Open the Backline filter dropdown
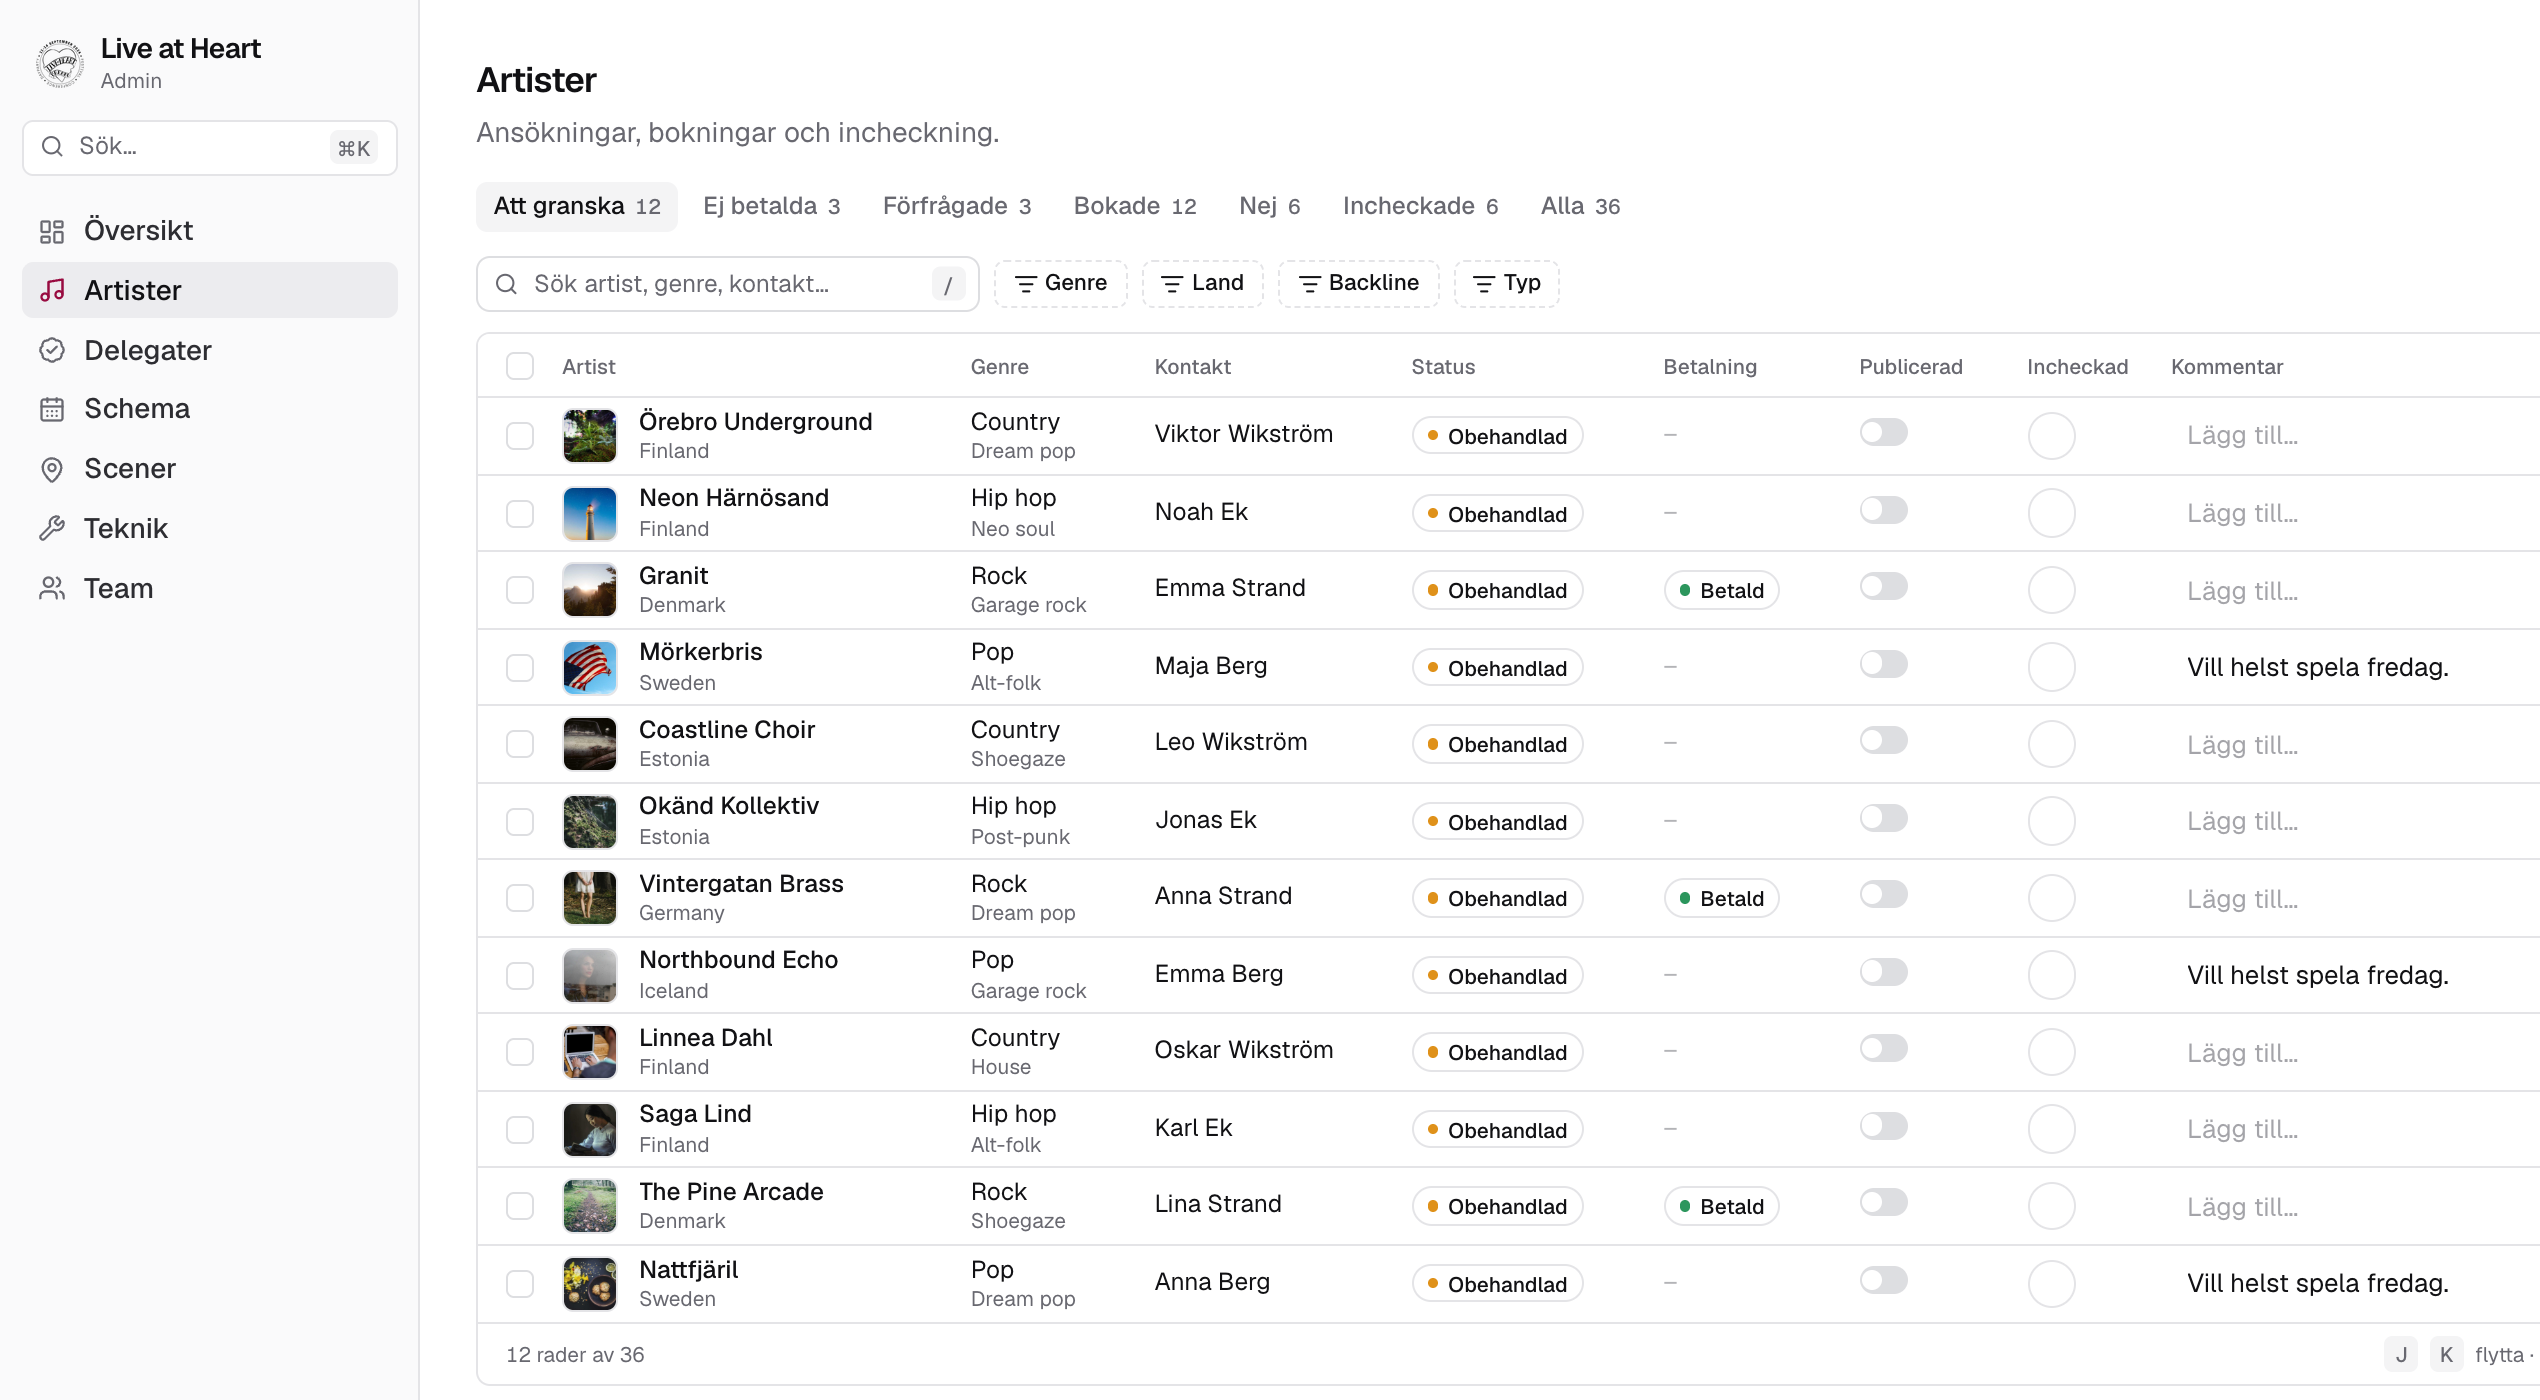2540x1400 pixels. coord(1359,284)
